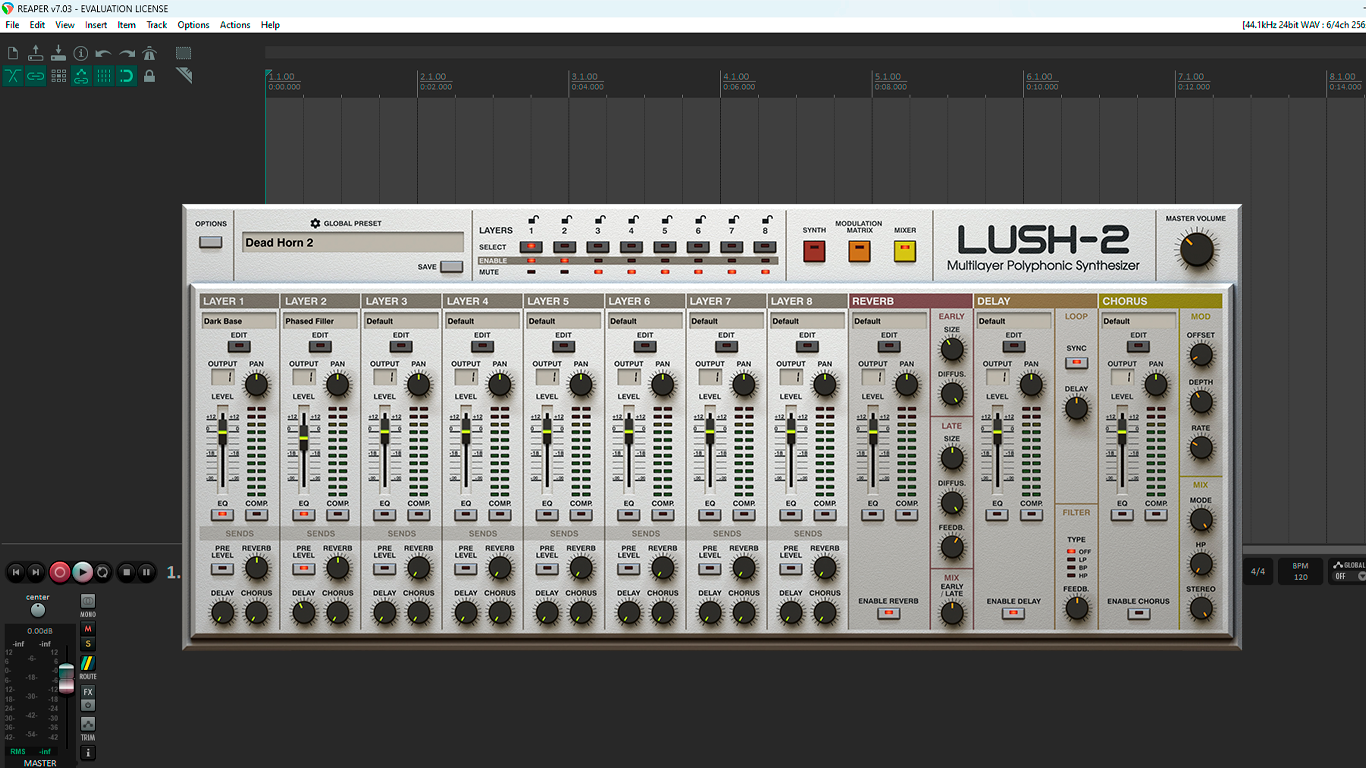Viewport: 1366px width, 768px height.
Task: Click master track volume fader
Action: (66, 677)
